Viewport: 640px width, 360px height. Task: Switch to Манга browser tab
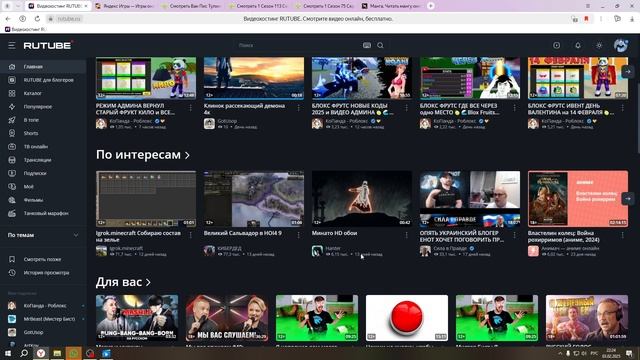click(x=391, y=6)
